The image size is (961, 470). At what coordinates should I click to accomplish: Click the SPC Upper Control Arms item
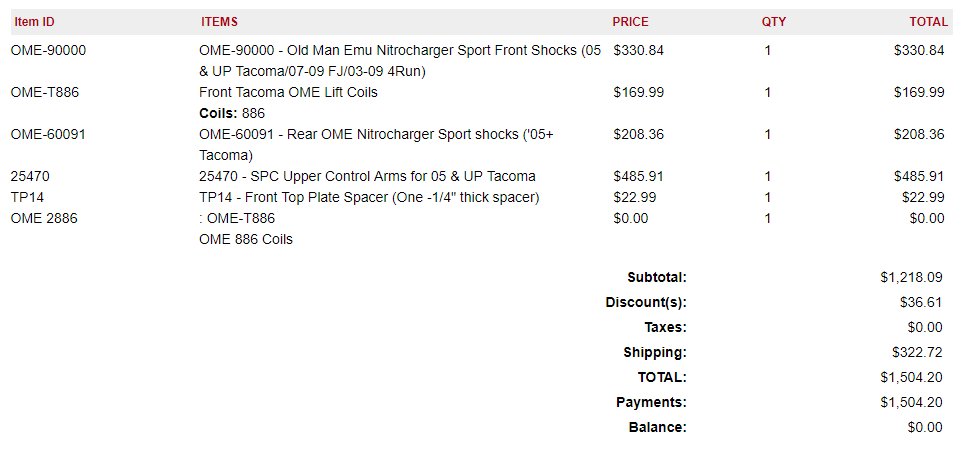click(367, 176)
